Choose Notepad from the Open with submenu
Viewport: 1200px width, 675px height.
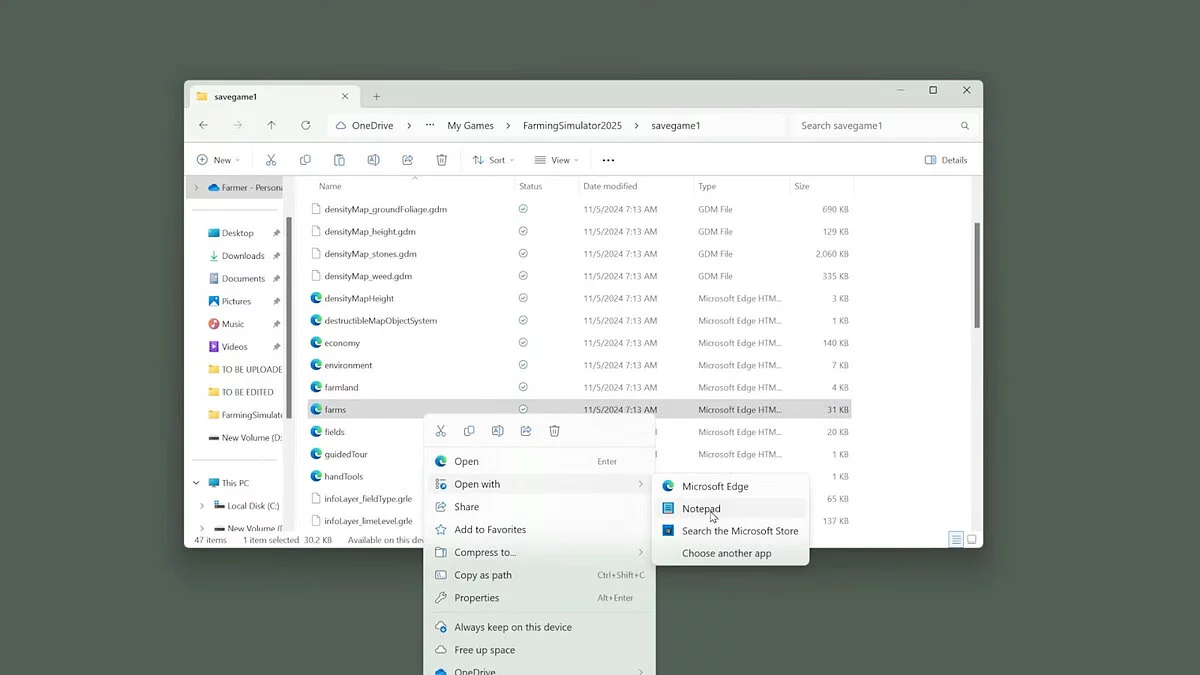click(701, 509)
